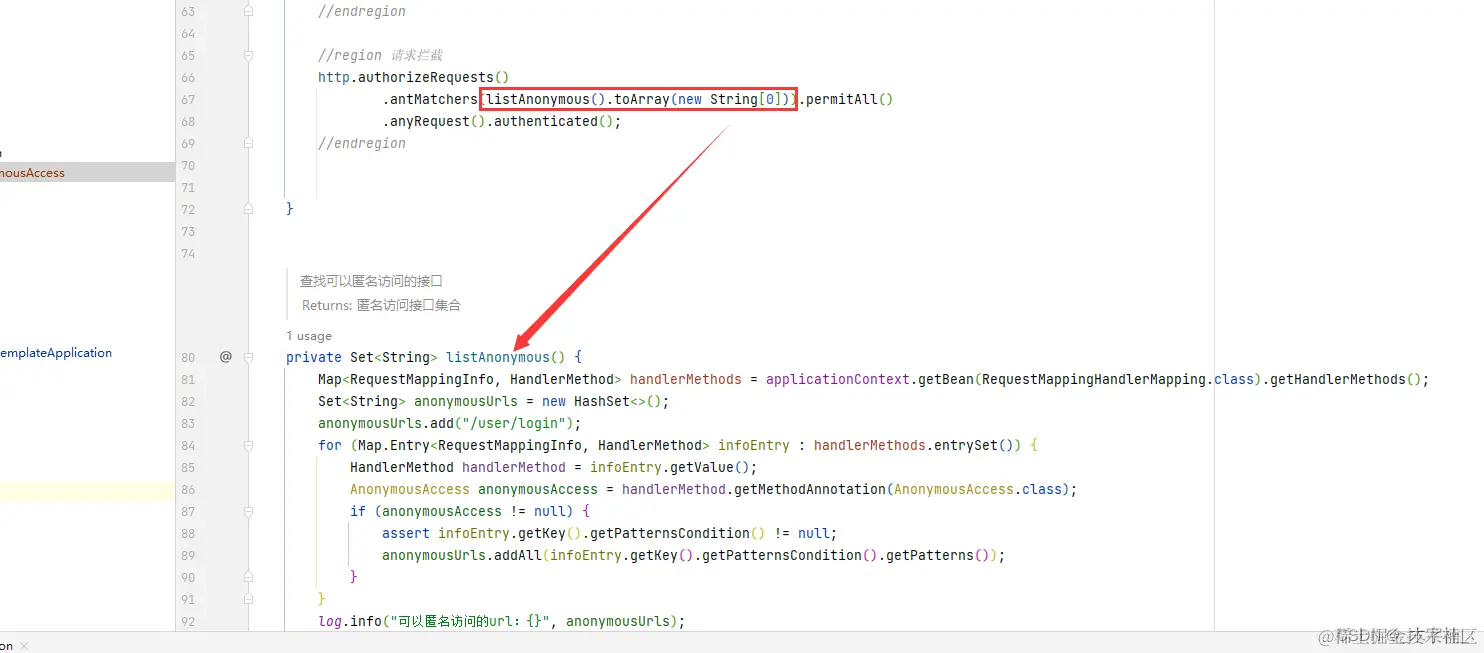Image resolution: width=1484 pixels, height=653 pixels.
Task: Click the 'Returns: 匿名访问接口集合' doc line
Action: tap(381, 305)
